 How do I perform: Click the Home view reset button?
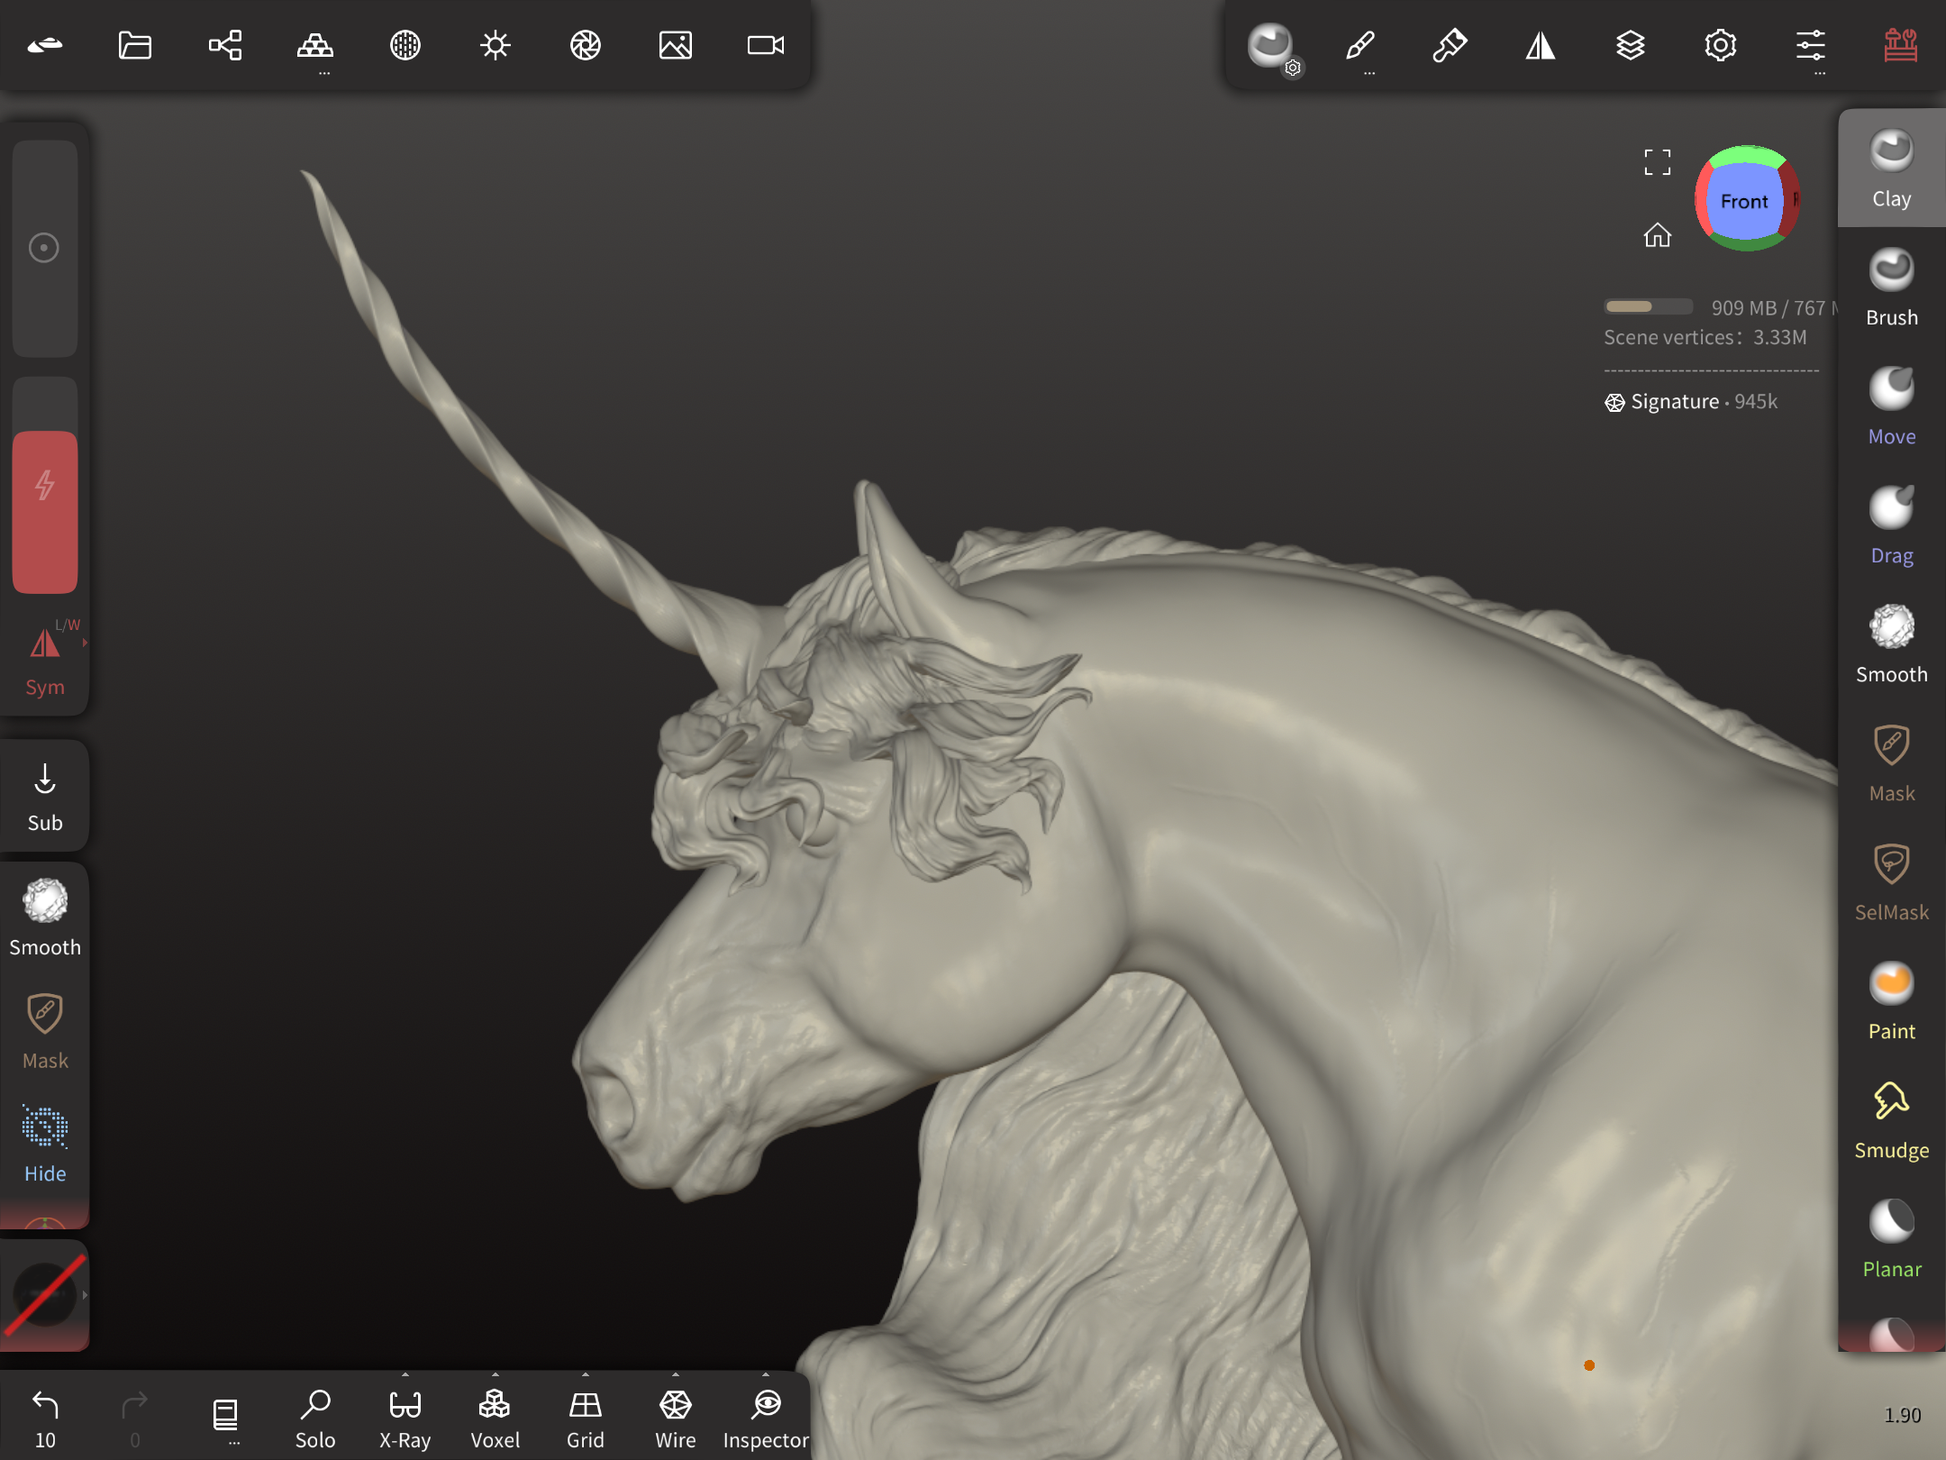(1657, 235)
